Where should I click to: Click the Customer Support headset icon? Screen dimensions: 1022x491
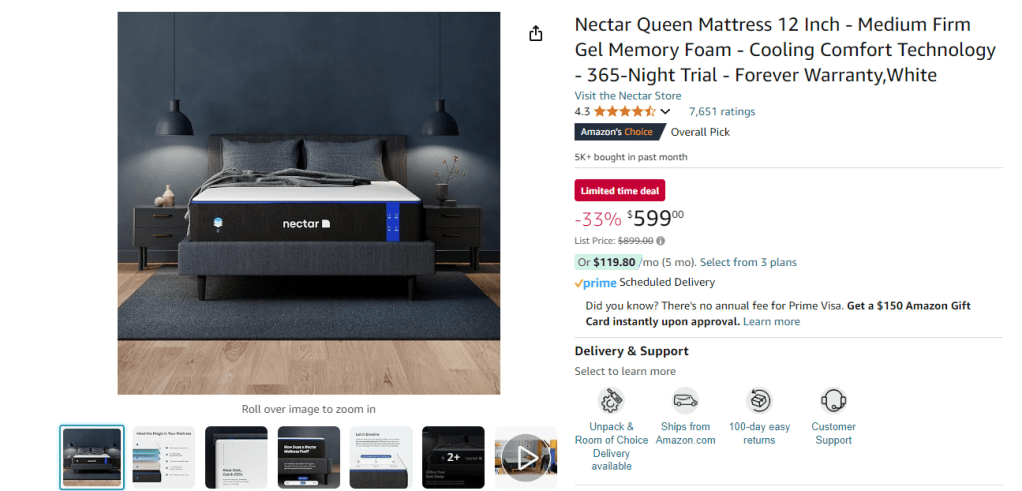[x=833, y=400]
